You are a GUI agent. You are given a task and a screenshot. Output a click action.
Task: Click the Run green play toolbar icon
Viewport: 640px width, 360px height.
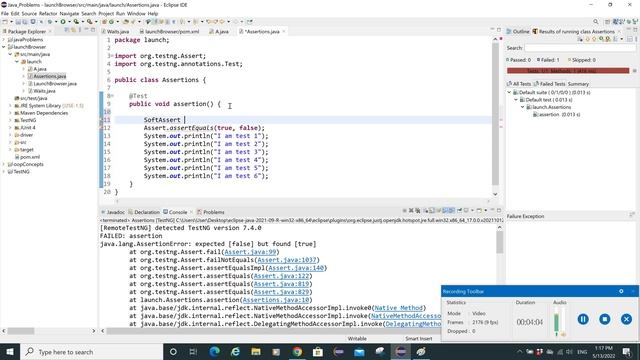tap(63, 22)
